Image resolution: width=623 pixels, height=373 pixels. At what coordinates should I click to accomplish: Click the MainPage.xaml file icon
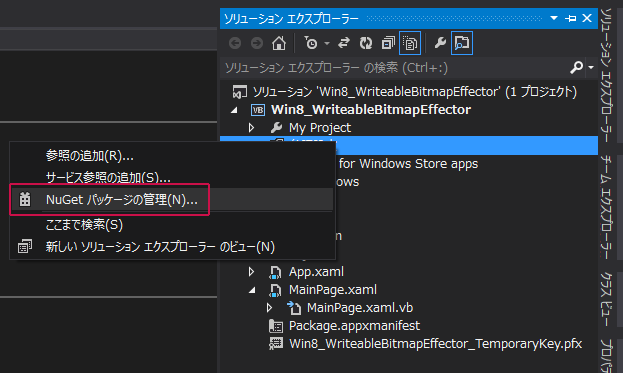(275, 290)
